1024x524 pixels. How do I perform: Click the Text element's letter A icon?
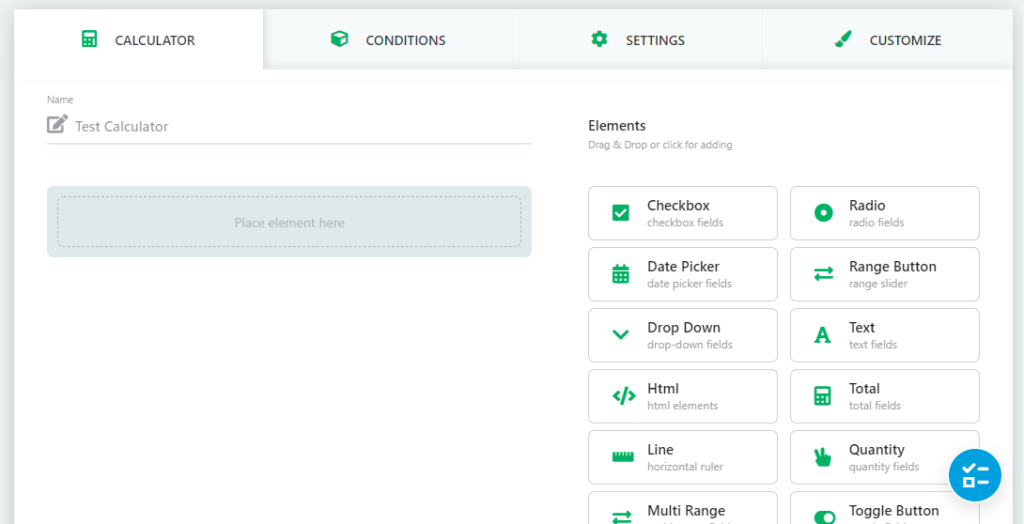823,335
